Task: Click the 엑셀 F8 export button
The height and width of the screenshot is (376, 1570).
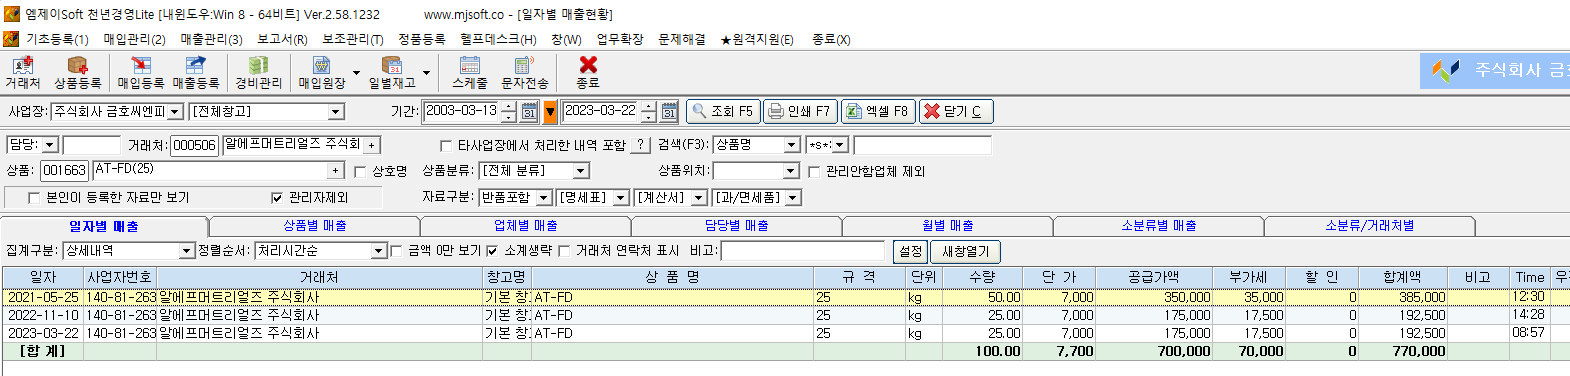Action: (877, 111)
